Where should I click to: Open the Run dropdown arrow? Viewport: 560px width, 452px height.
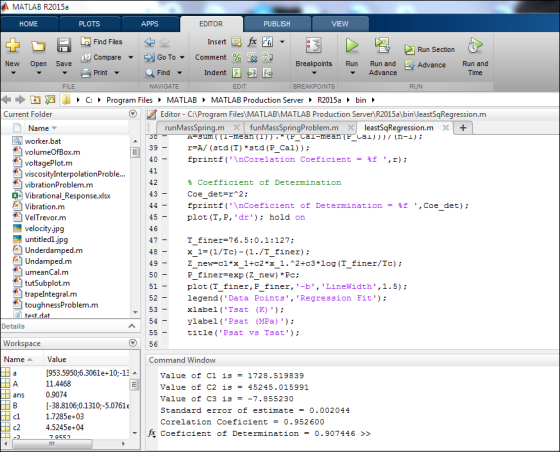click(x=352, y=73)
